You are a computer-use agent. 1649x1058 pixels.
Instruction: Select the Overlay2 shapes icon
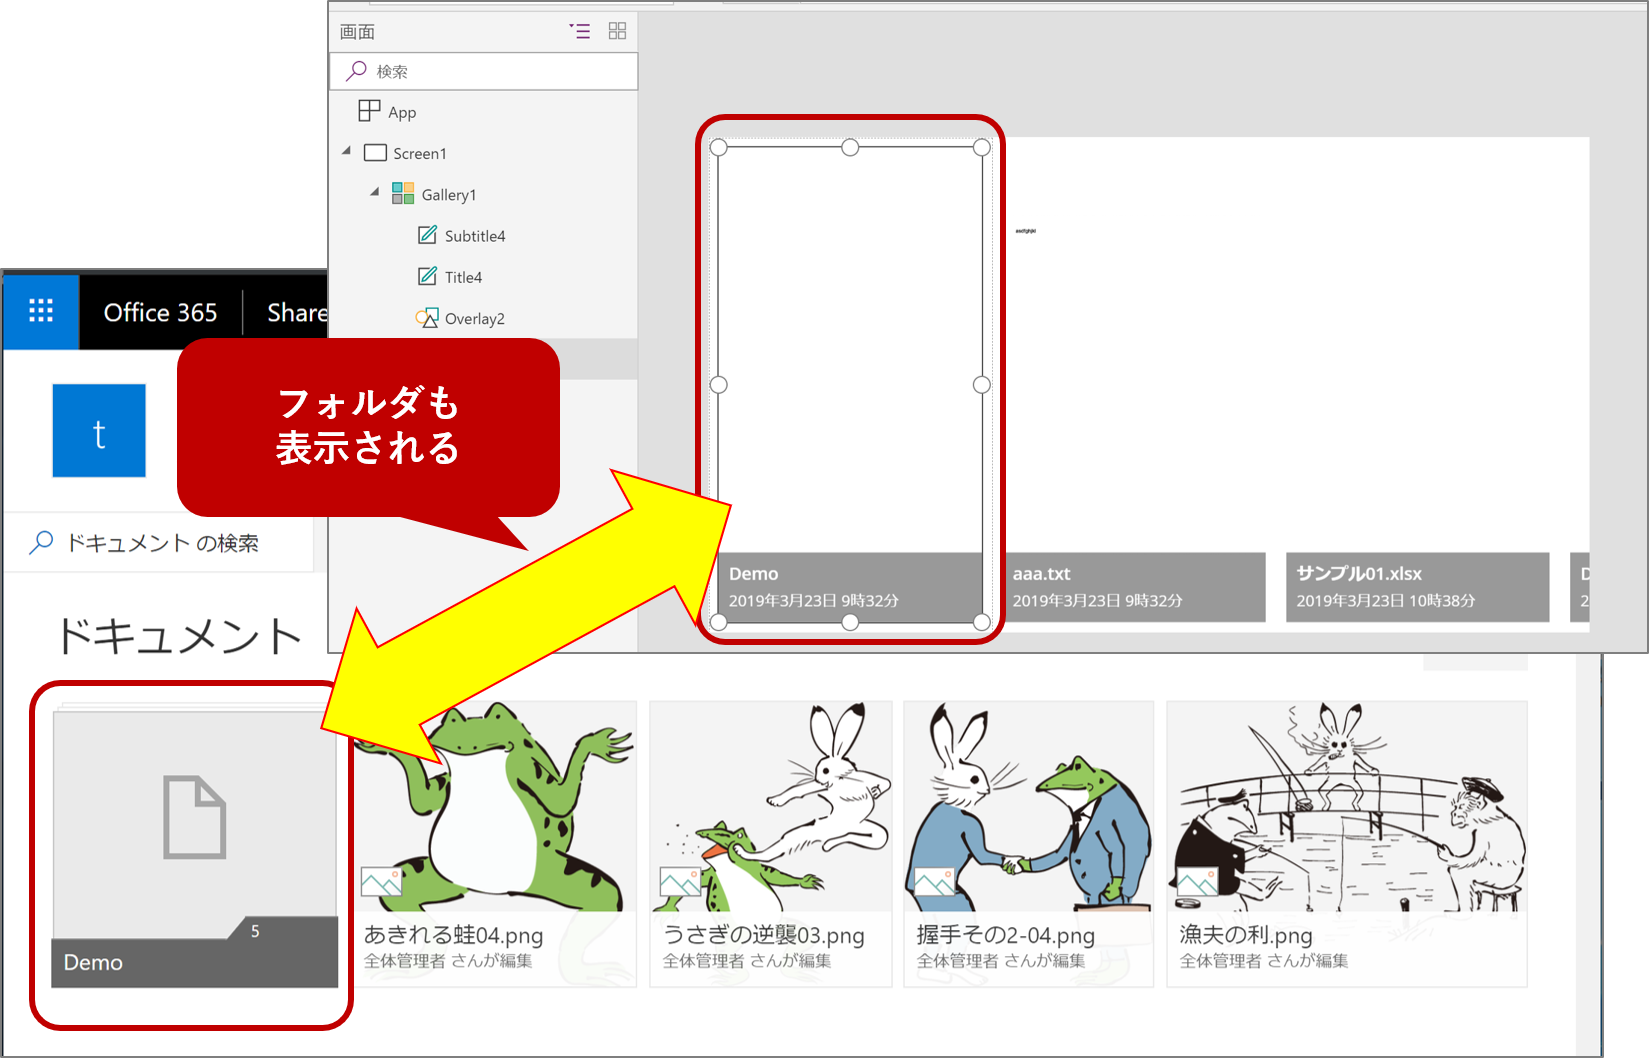point(426,317)
